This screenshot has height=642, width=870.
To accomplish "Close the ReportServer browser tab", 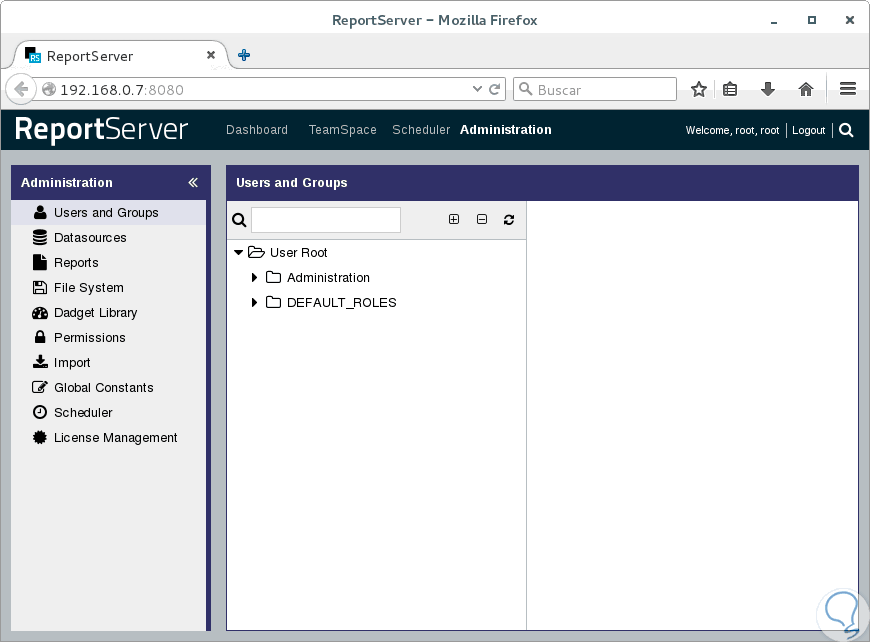I will 211,55.
